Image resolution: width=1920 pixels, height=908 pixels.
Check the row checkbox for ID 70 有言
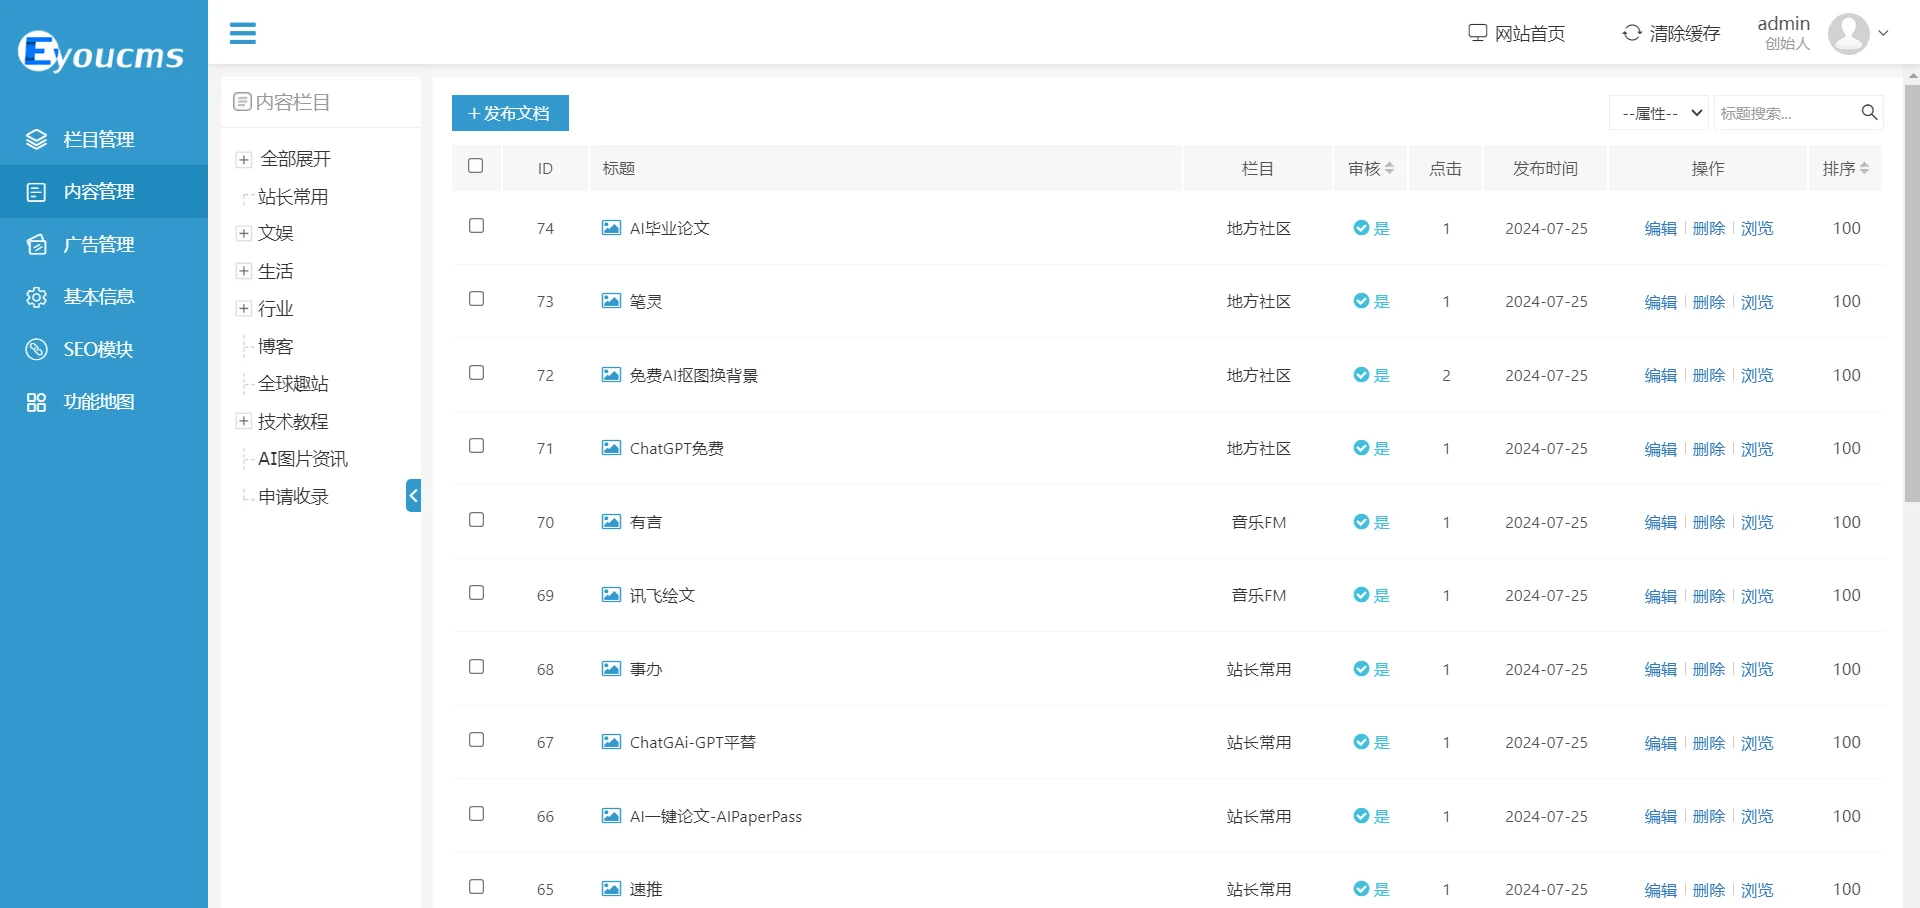476,520
